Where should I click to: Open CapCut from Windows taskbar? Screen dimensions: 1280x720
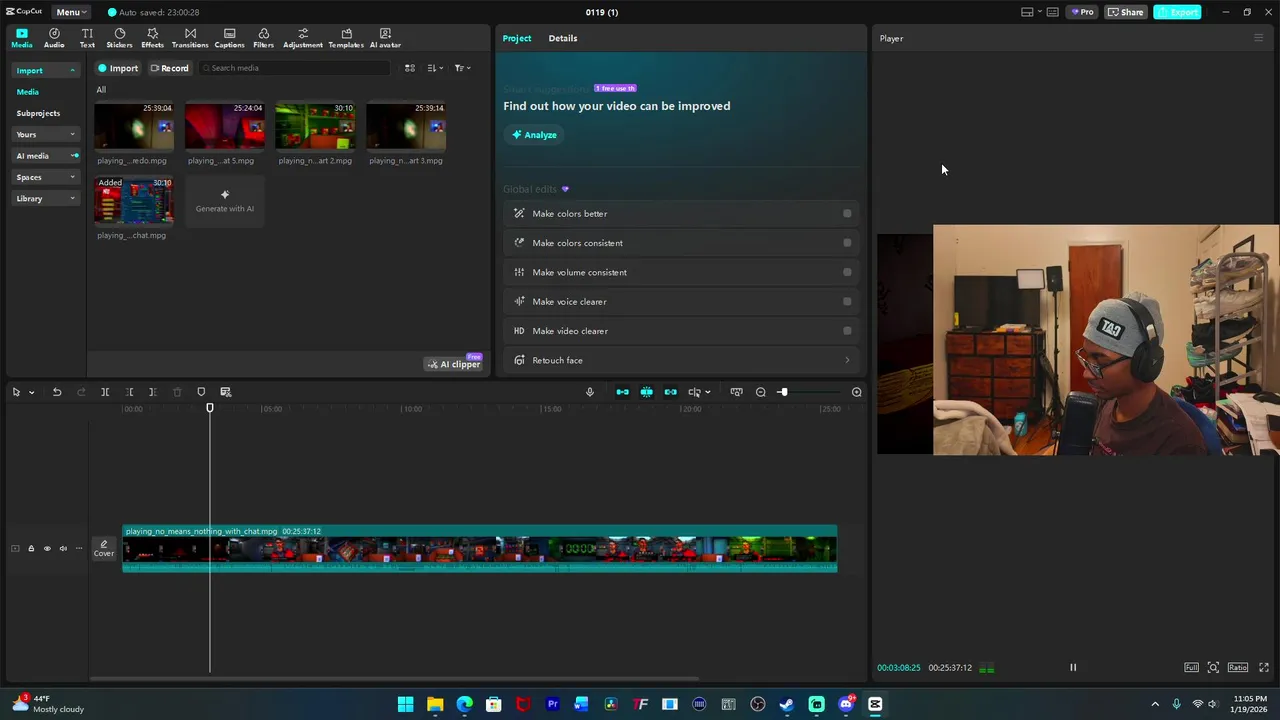pyautogui.click(x=875, y=704)
